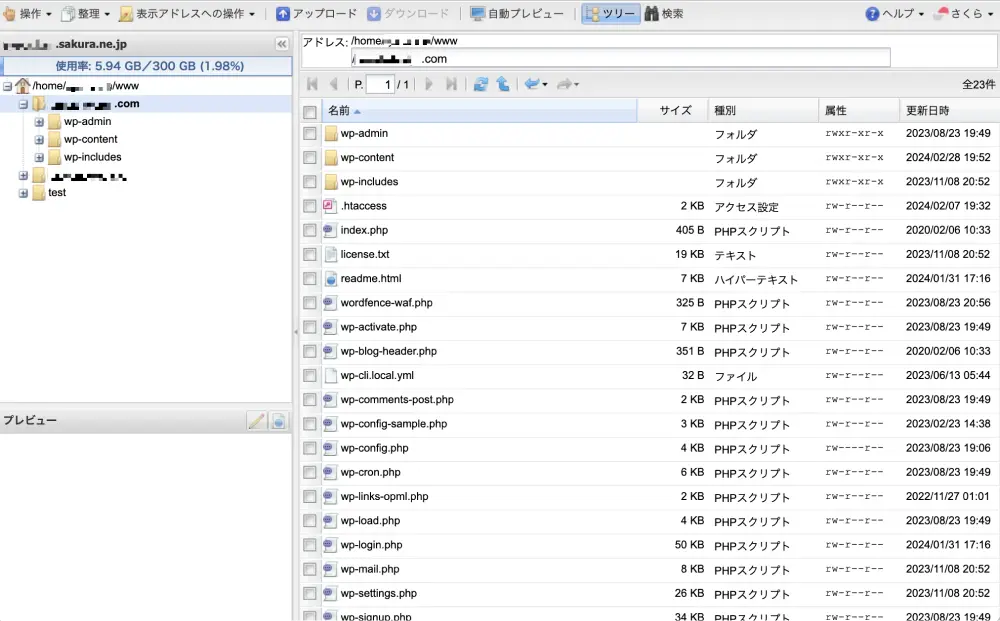This screenshot has width=1000, height=621.
Task: Open the back history dropdown arrow
Action: coord(545,85)
